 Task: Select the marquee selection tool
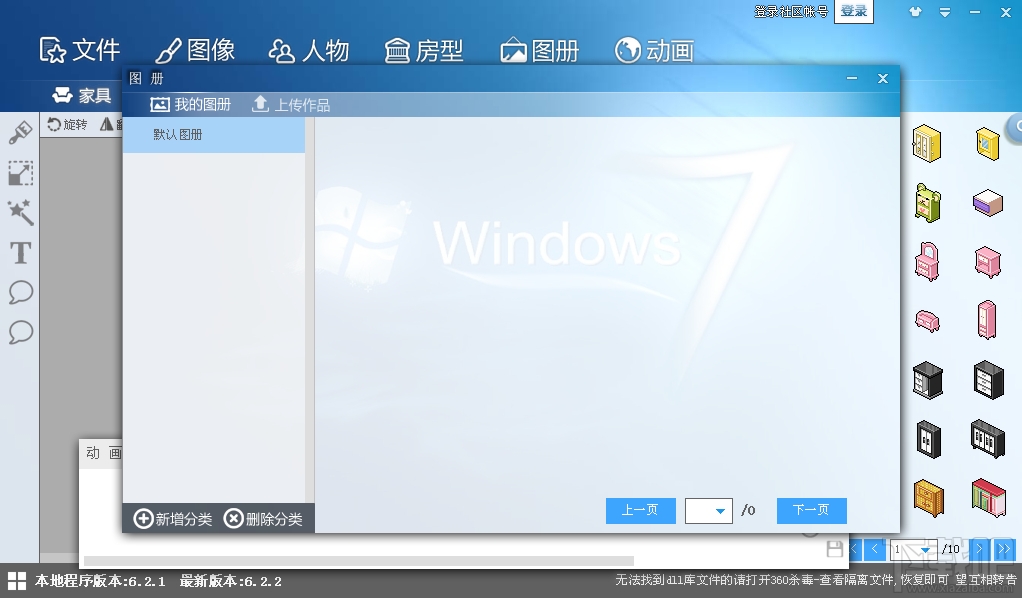tap(19, 172)
